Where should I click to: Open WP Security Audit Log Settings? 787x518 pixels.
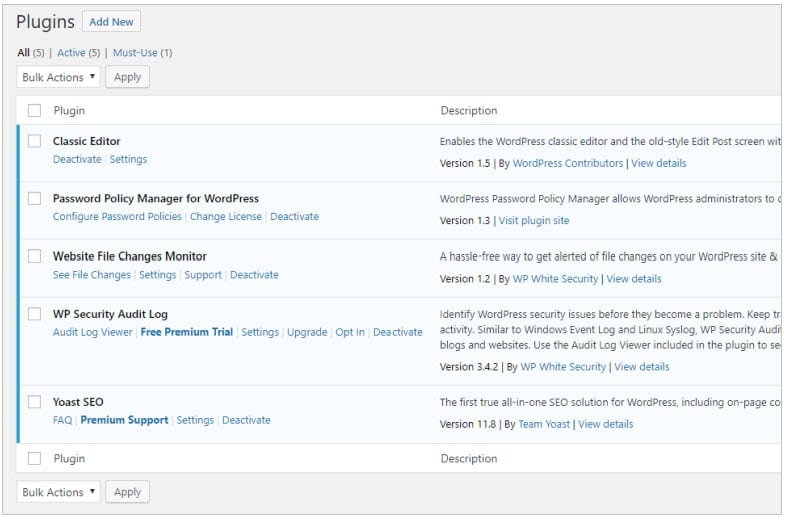(x=260, y=332)
